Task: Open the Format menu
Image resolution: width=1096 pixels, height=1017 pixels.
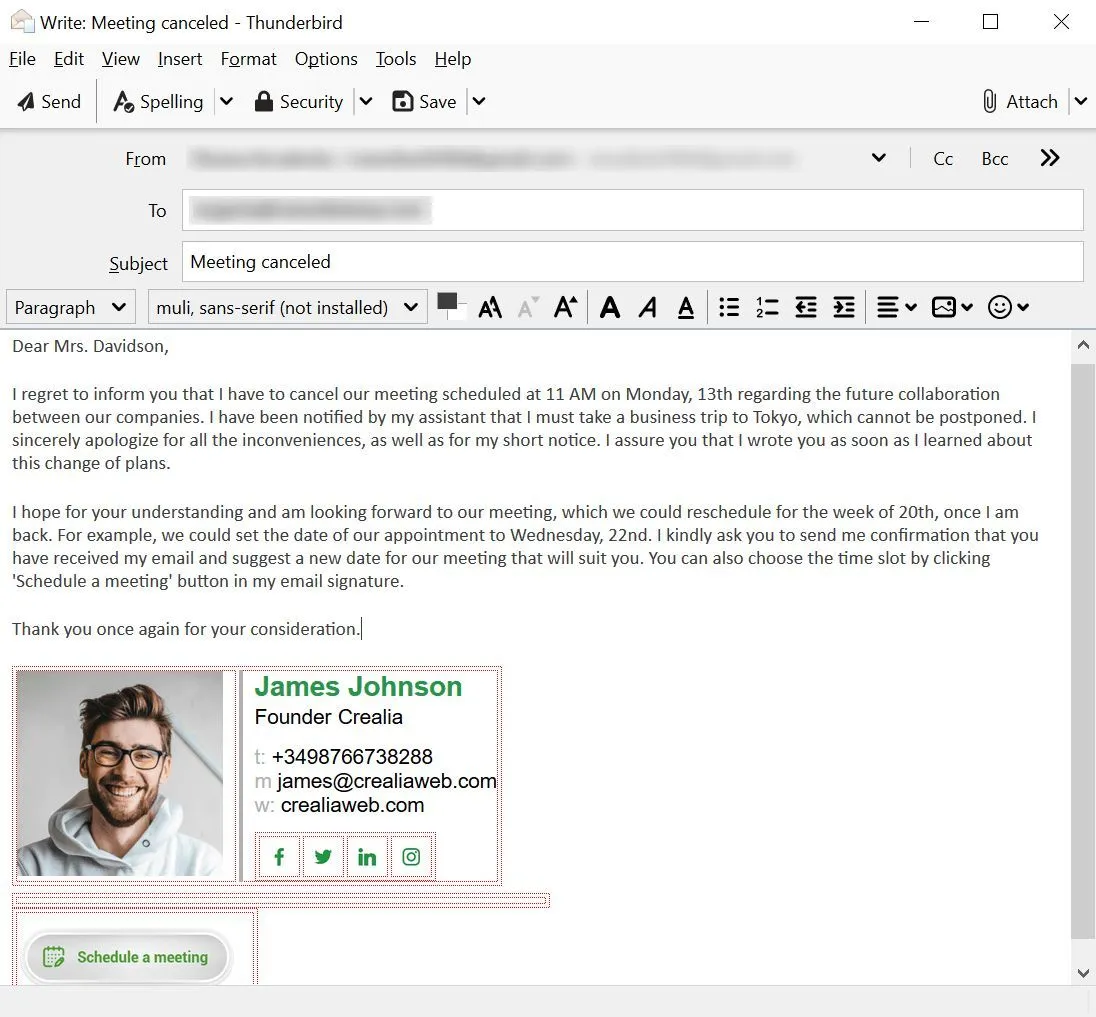Action: click(x=248, y=59)
